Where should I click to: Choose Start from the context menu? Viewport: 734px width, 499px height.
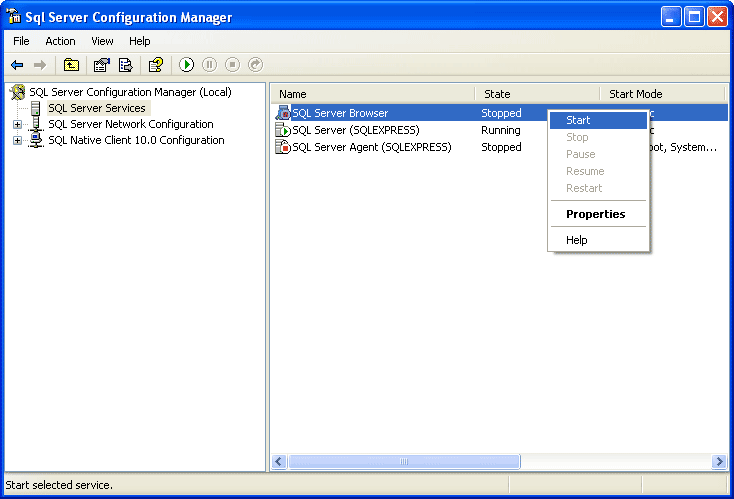click(x=578, y=120)
